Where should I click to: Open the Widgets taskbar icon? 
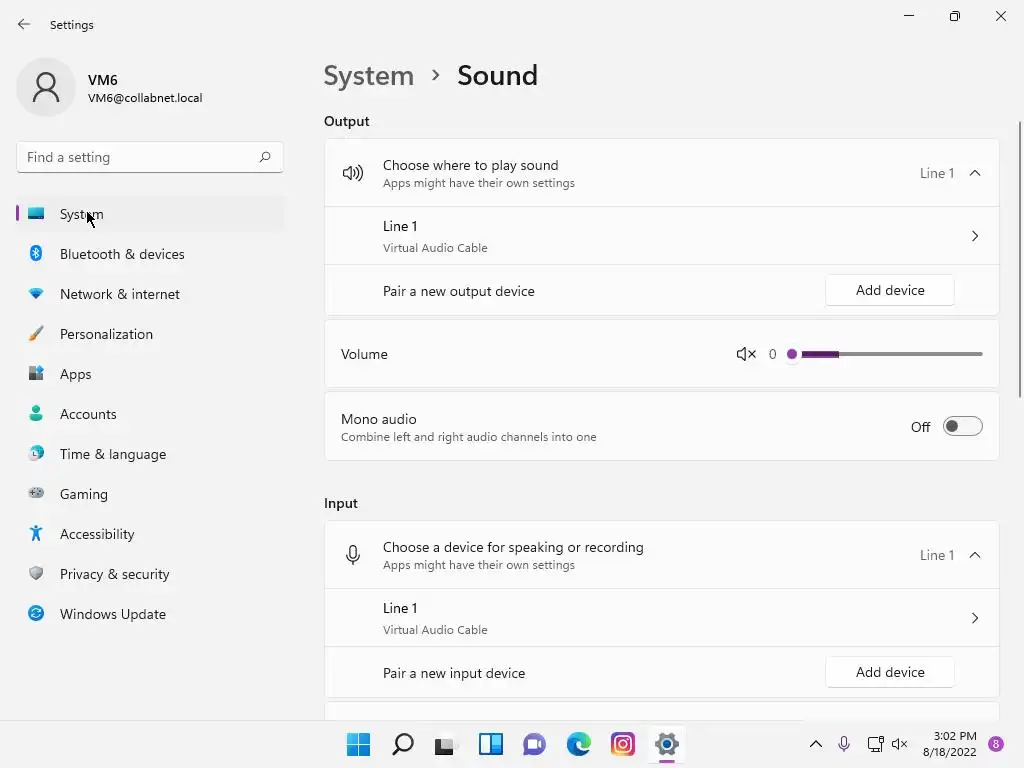pyautogui.click(x=490, y=744)
